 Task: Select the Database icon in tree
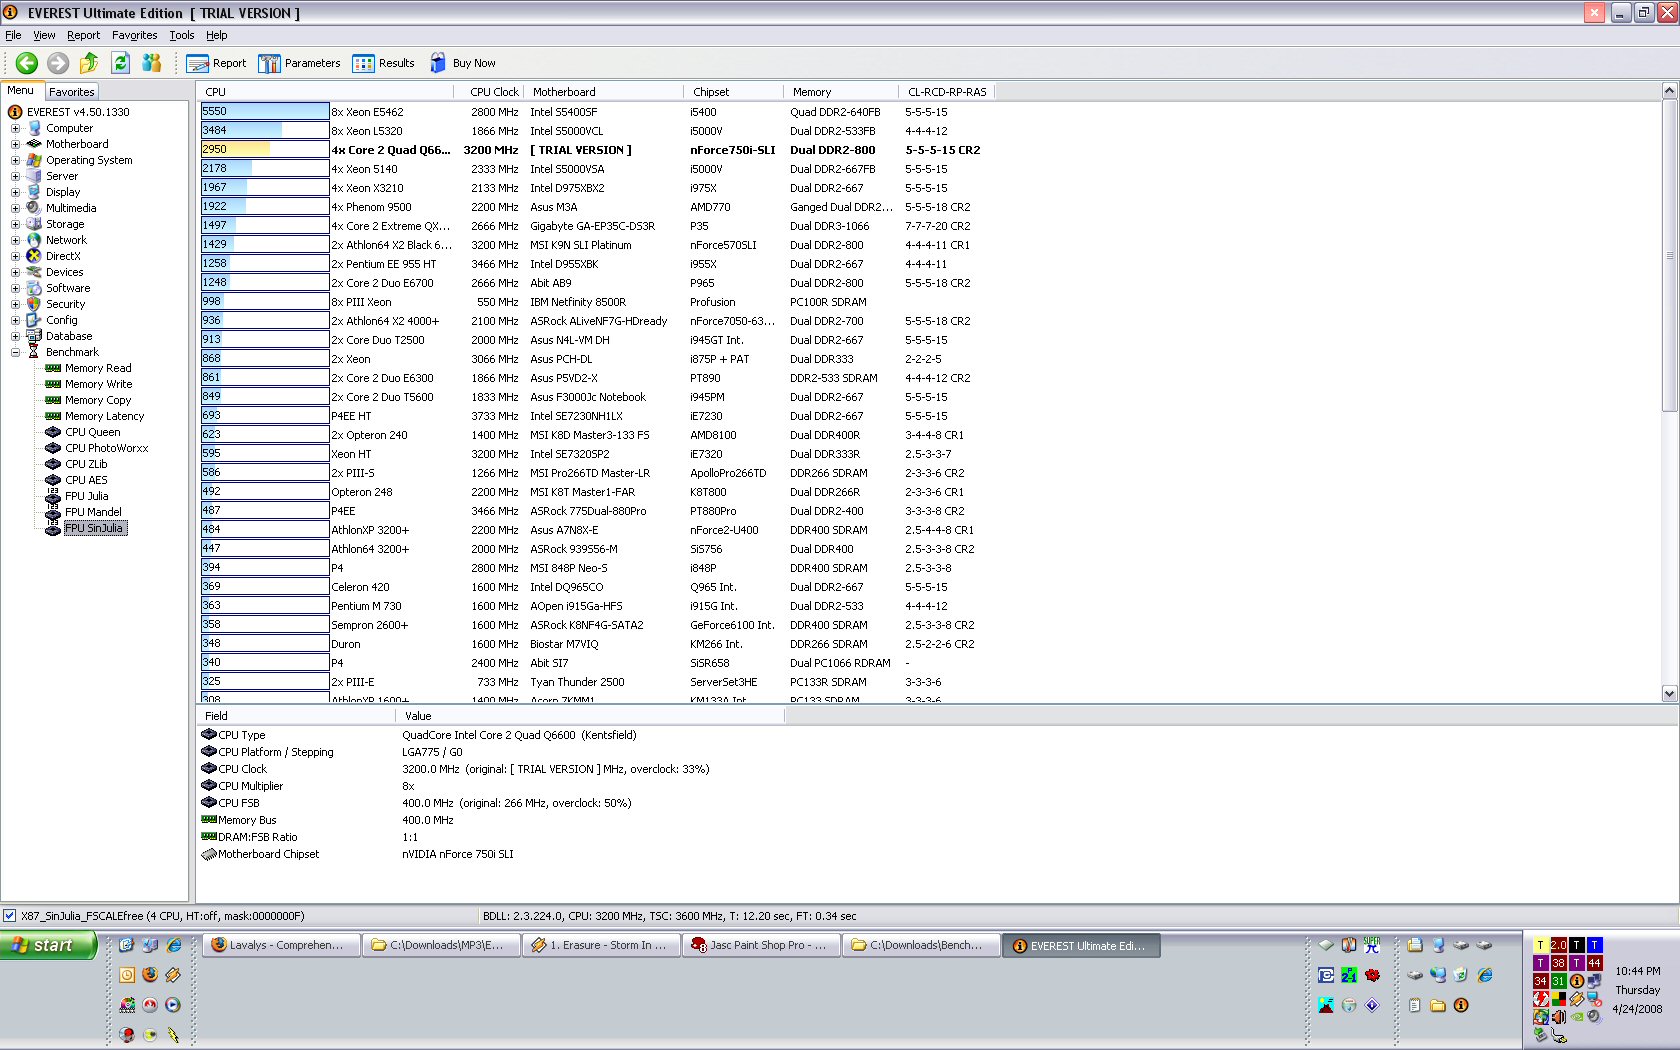(34, 336)
